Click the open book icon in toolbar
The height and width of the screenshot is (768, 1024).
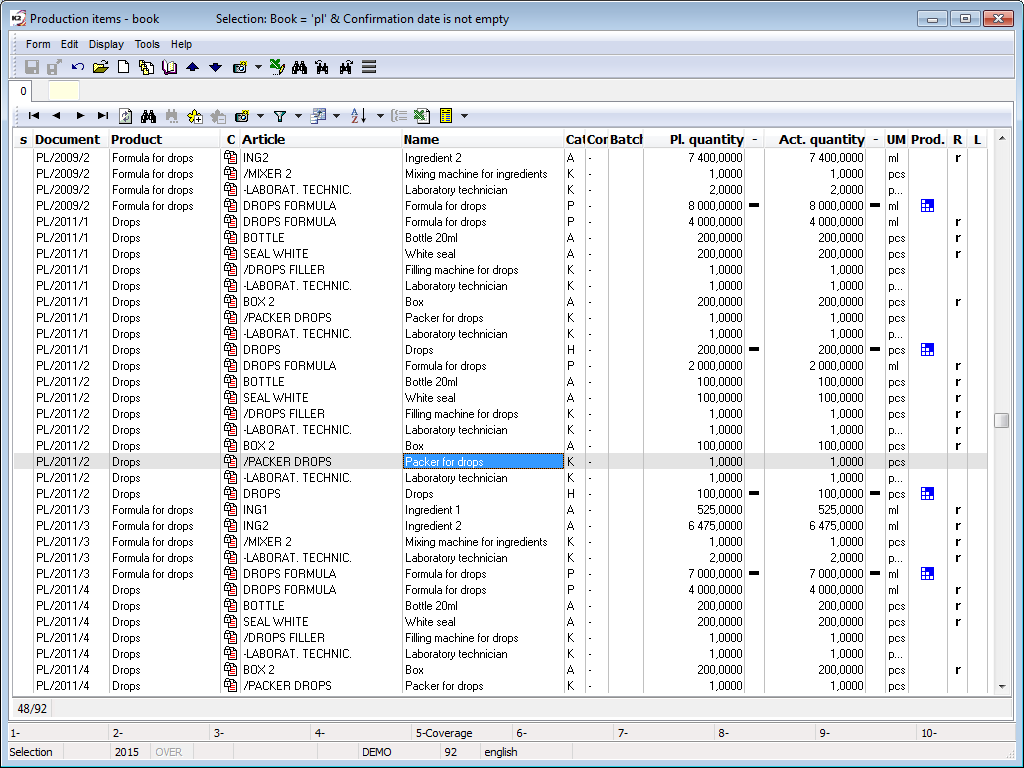[x=169, y=67]
